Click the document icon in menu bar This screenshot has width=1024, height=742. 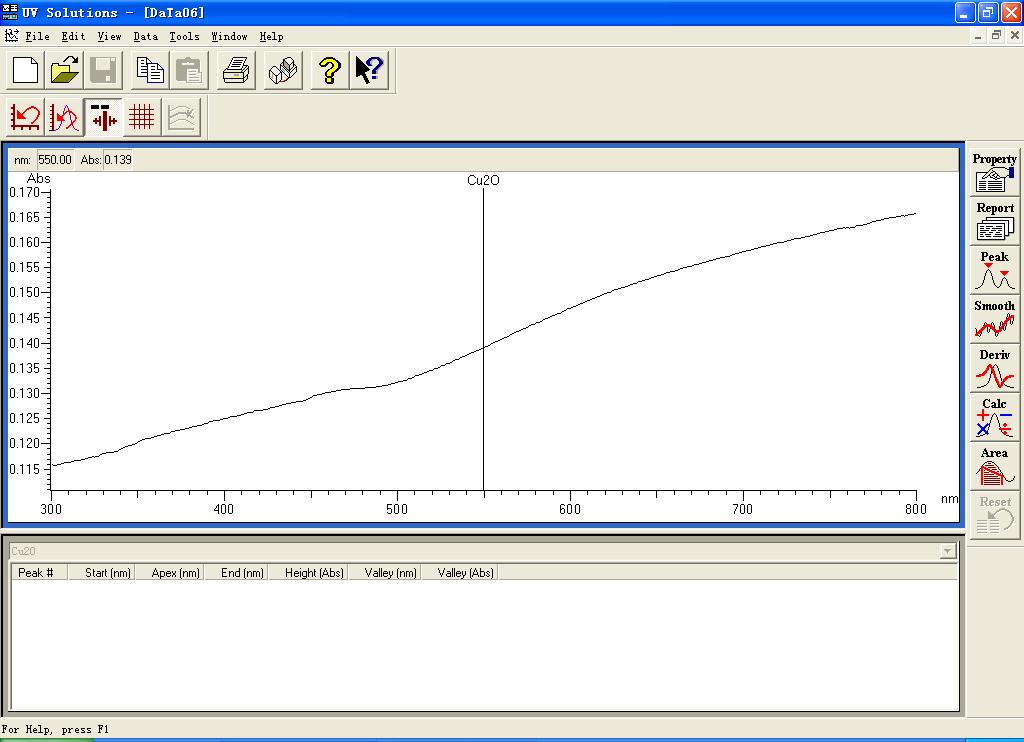tap(11, 36)
